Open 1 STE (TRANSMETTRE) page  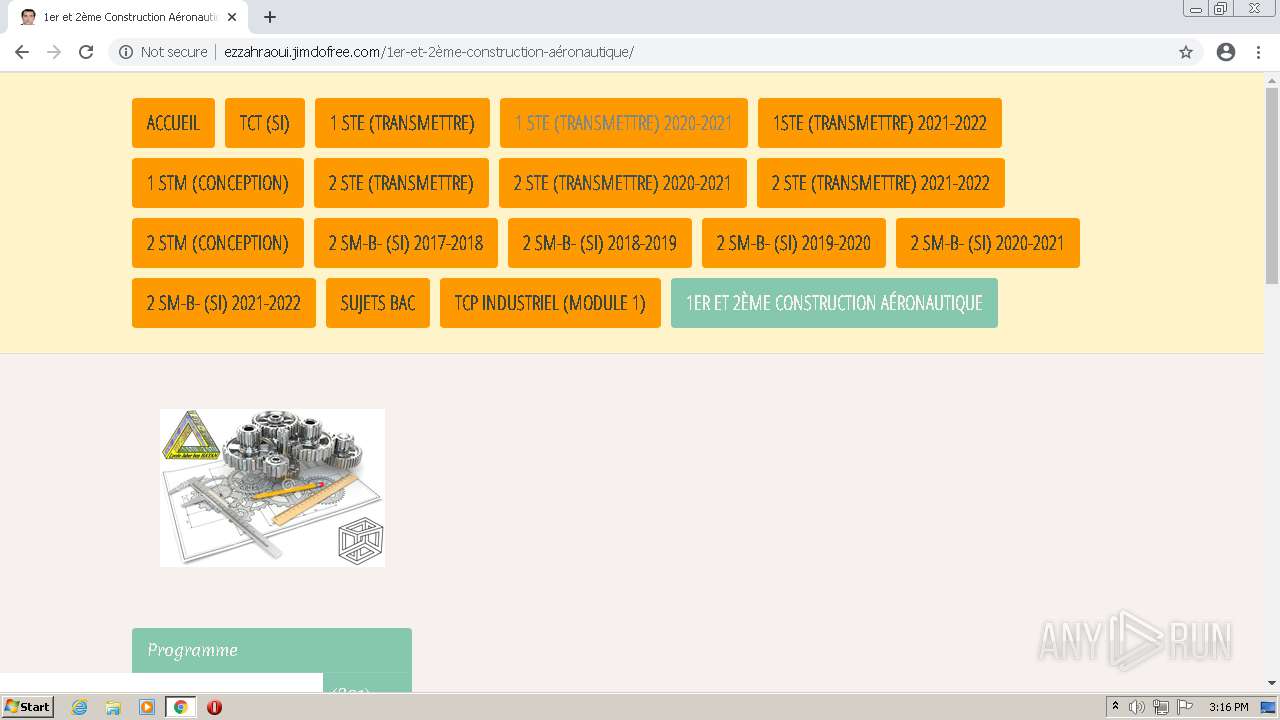click(402, 123)
